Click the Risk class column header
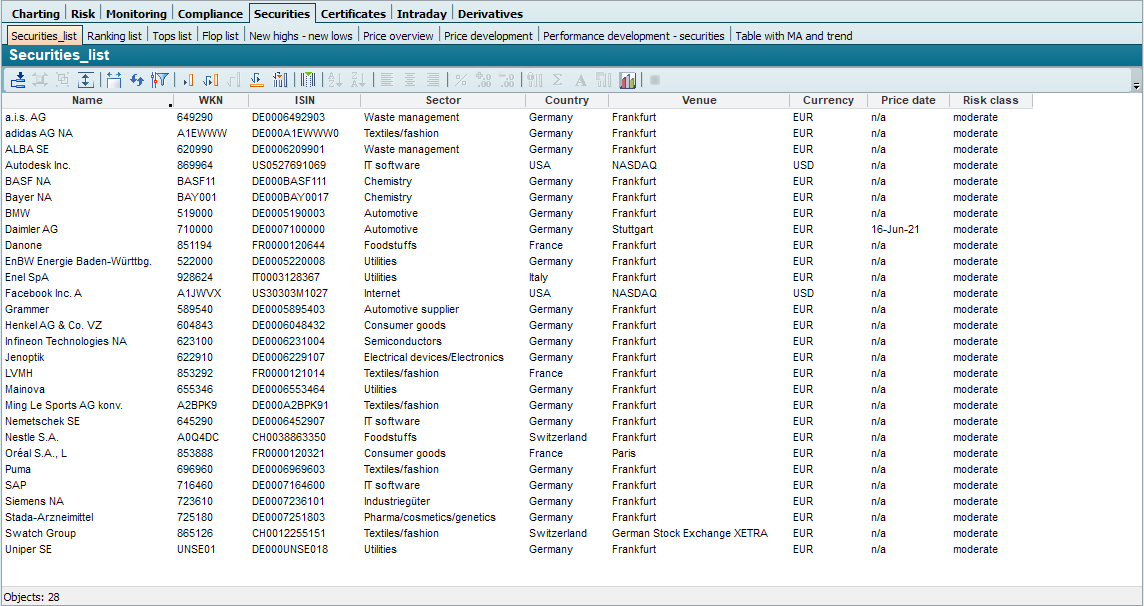1144x606 pixels. pos(990,100)
